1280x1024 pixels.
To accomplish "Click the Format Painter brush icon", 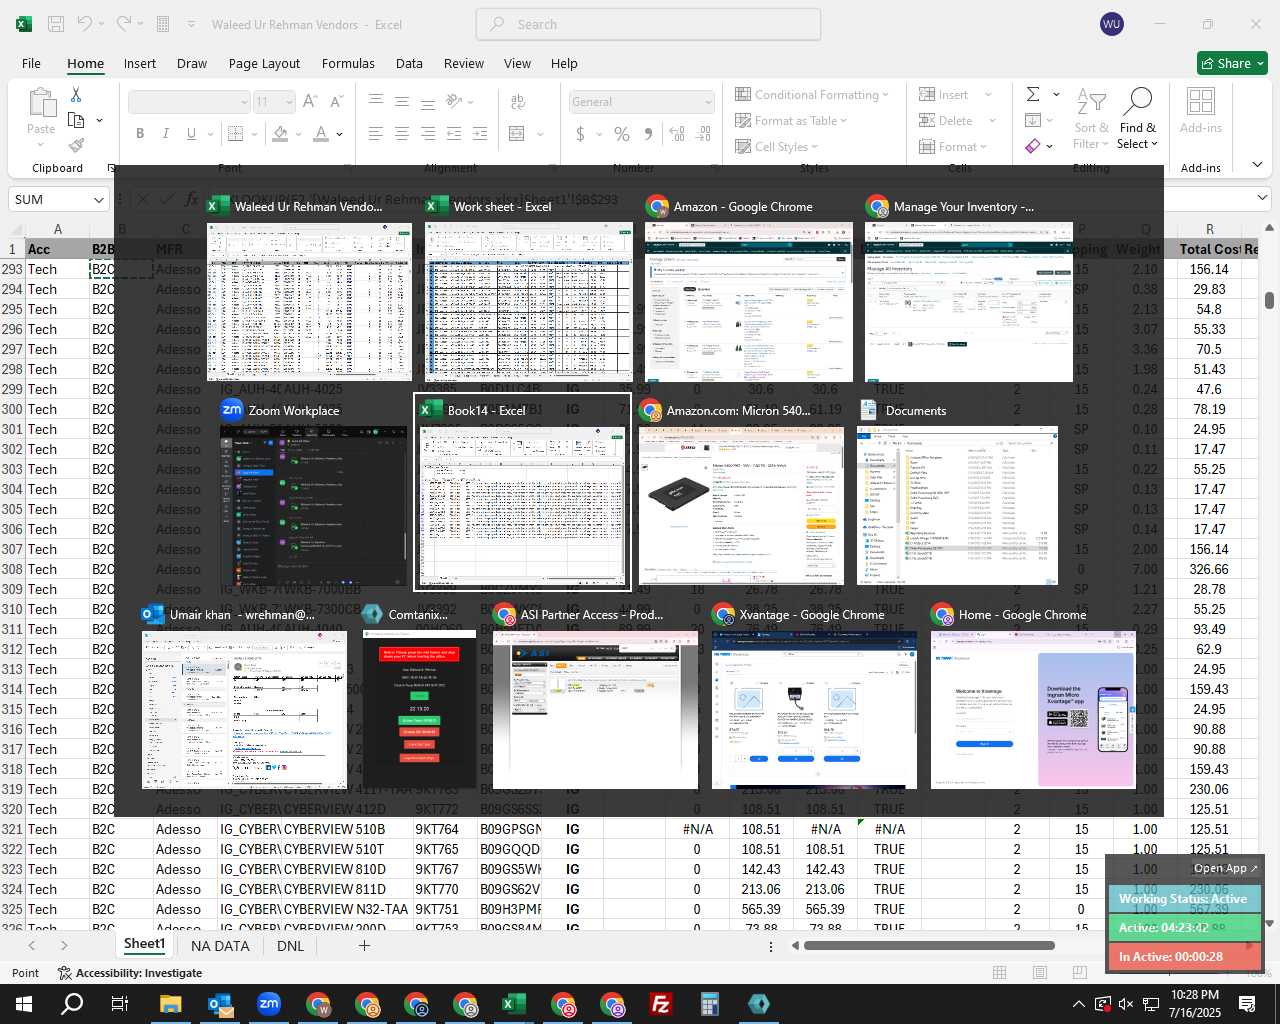I will 76,146.
